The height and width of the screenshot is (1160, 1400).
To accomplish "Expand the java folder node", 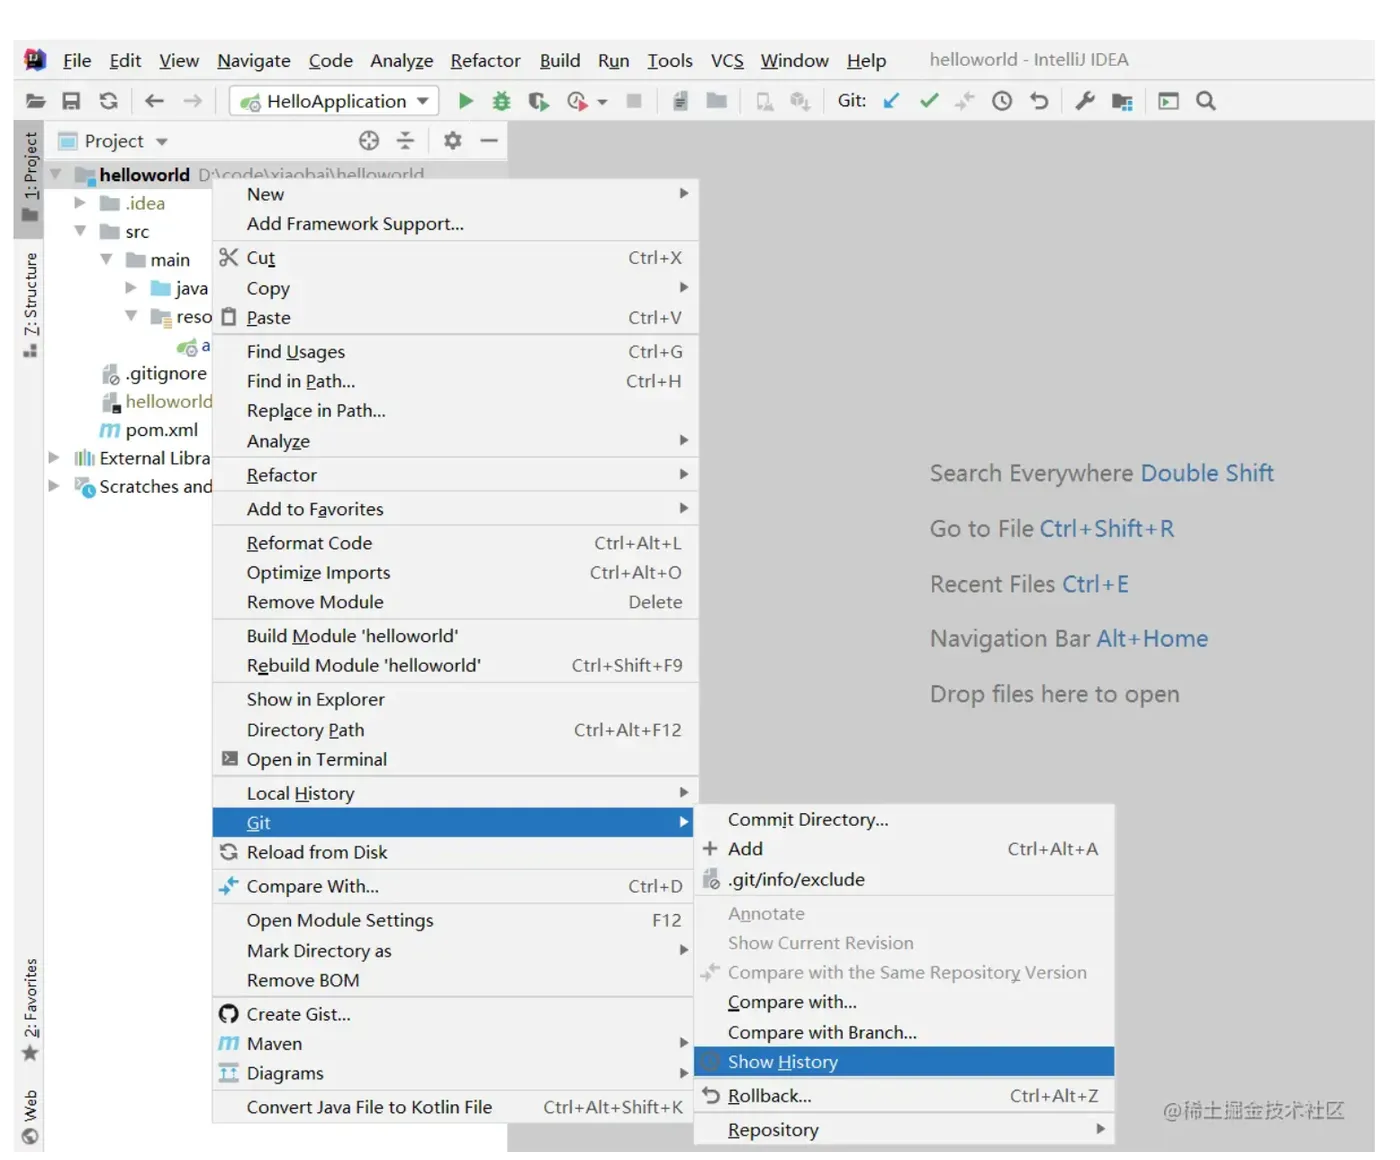I will coord(130,288).
